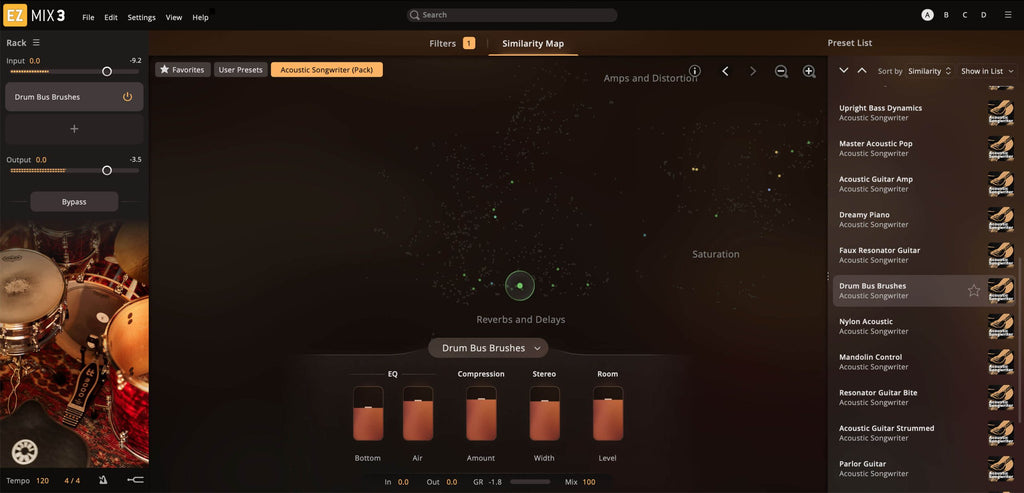1024x493 pixels.
Task: Toggle the Favorites filter
Action: 183,69
